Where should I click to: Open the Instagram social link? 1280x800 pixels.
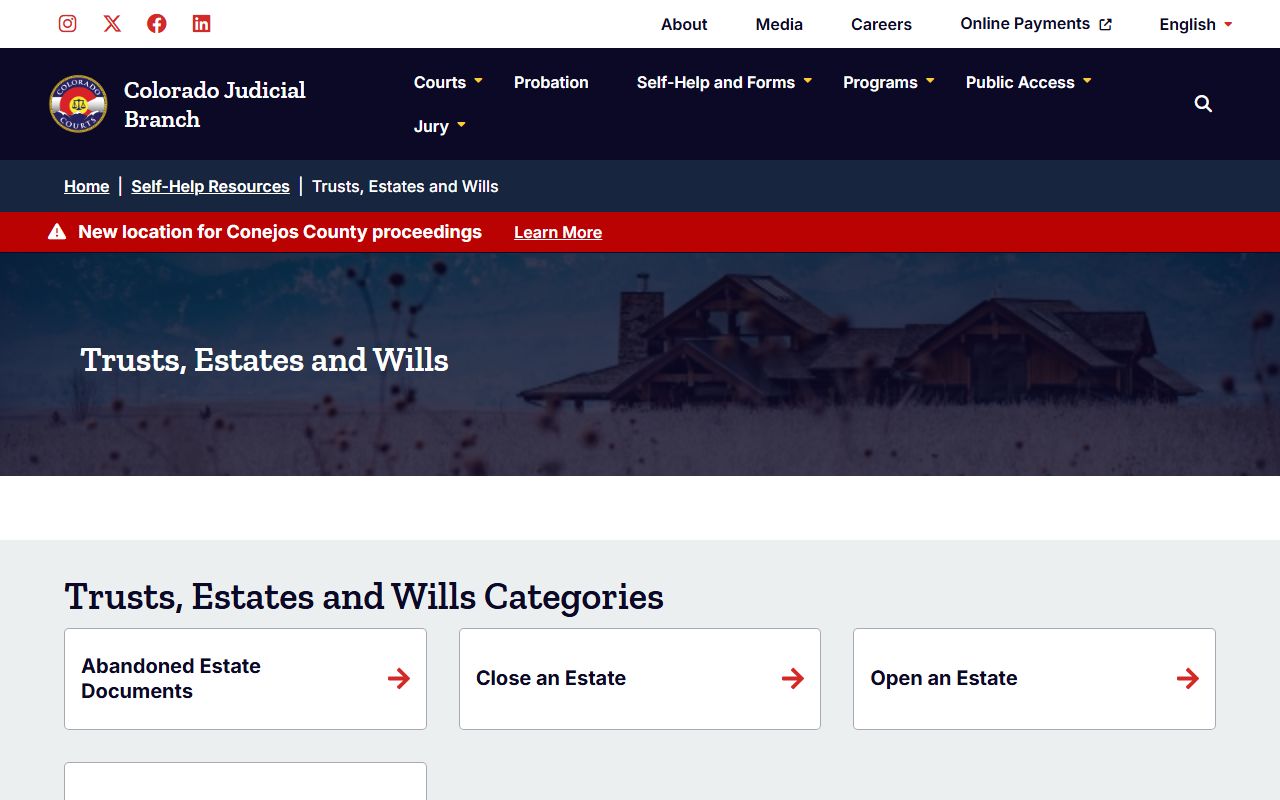67,23
